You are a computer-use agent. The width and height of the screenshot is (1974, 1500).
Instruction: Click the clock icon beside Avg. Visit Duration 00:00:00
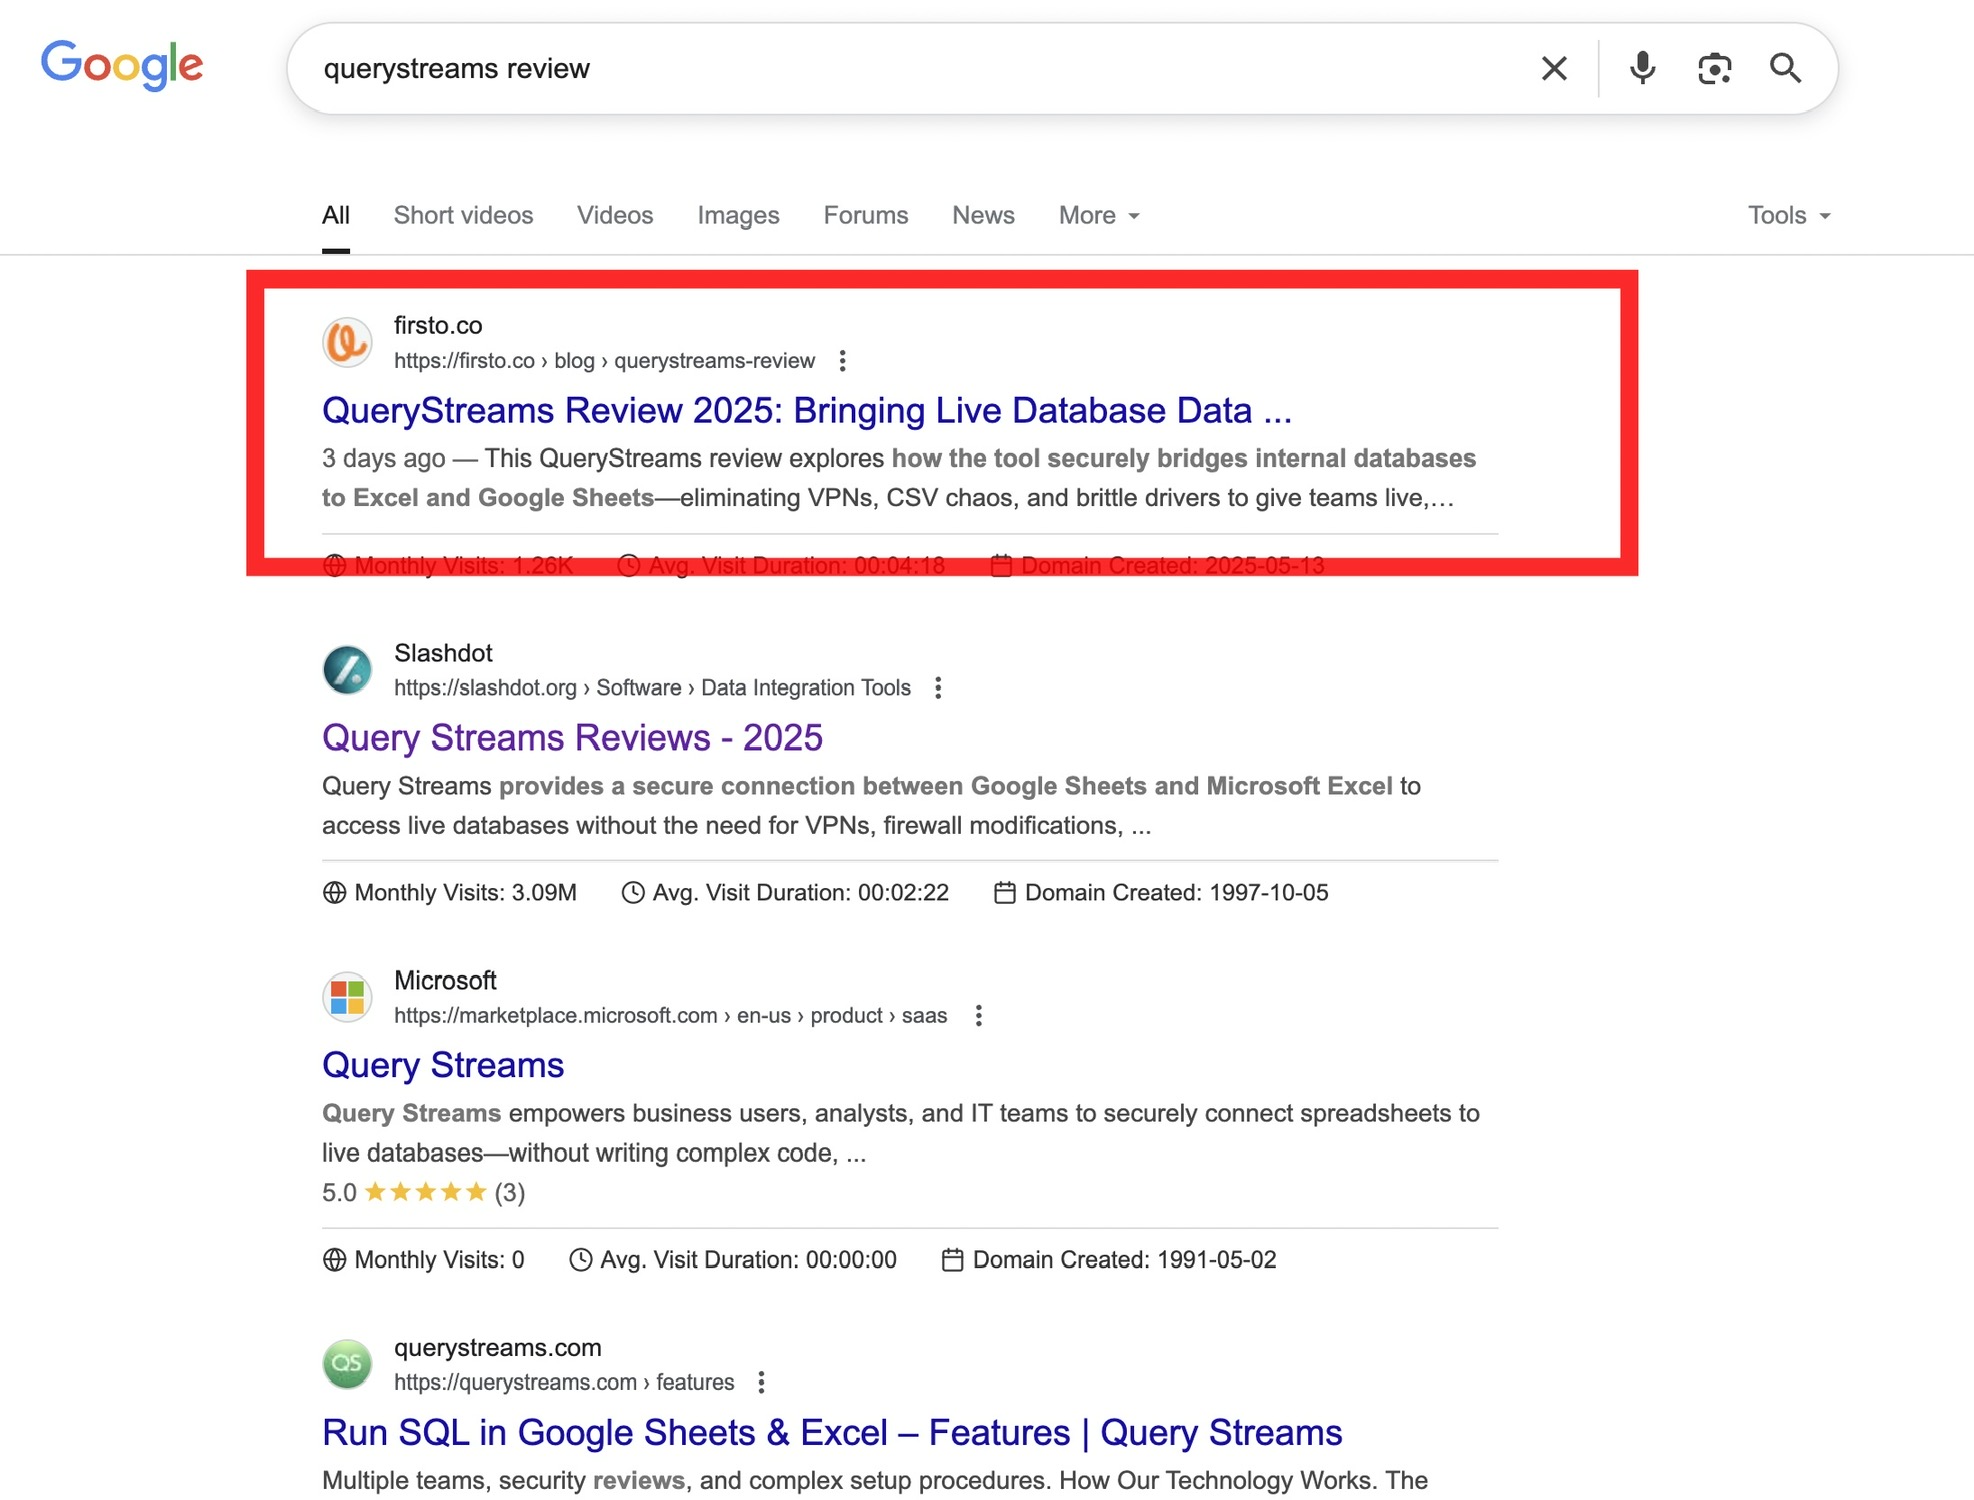point(580,1260)
